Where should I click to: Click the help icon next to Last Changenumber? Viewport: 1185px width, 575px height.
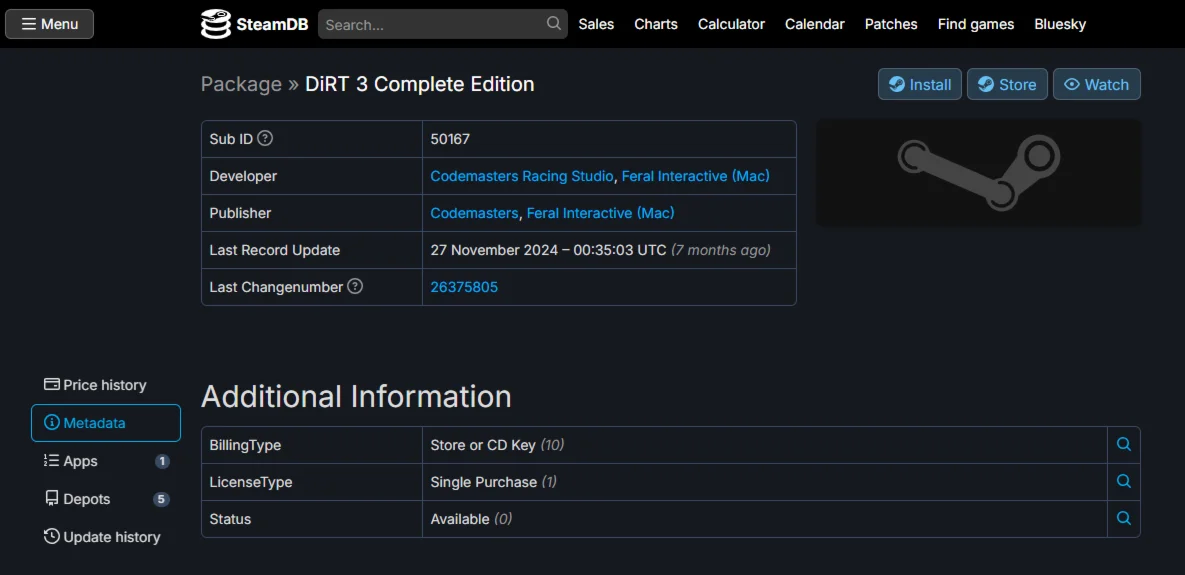pyautogui.click(x=355, y=287)
